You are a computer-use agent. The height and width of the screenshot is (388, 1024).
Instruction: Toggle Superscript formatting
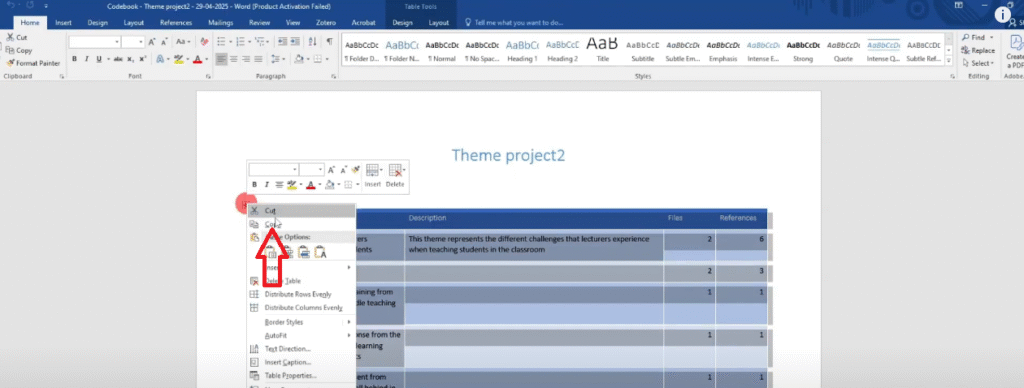142,59
